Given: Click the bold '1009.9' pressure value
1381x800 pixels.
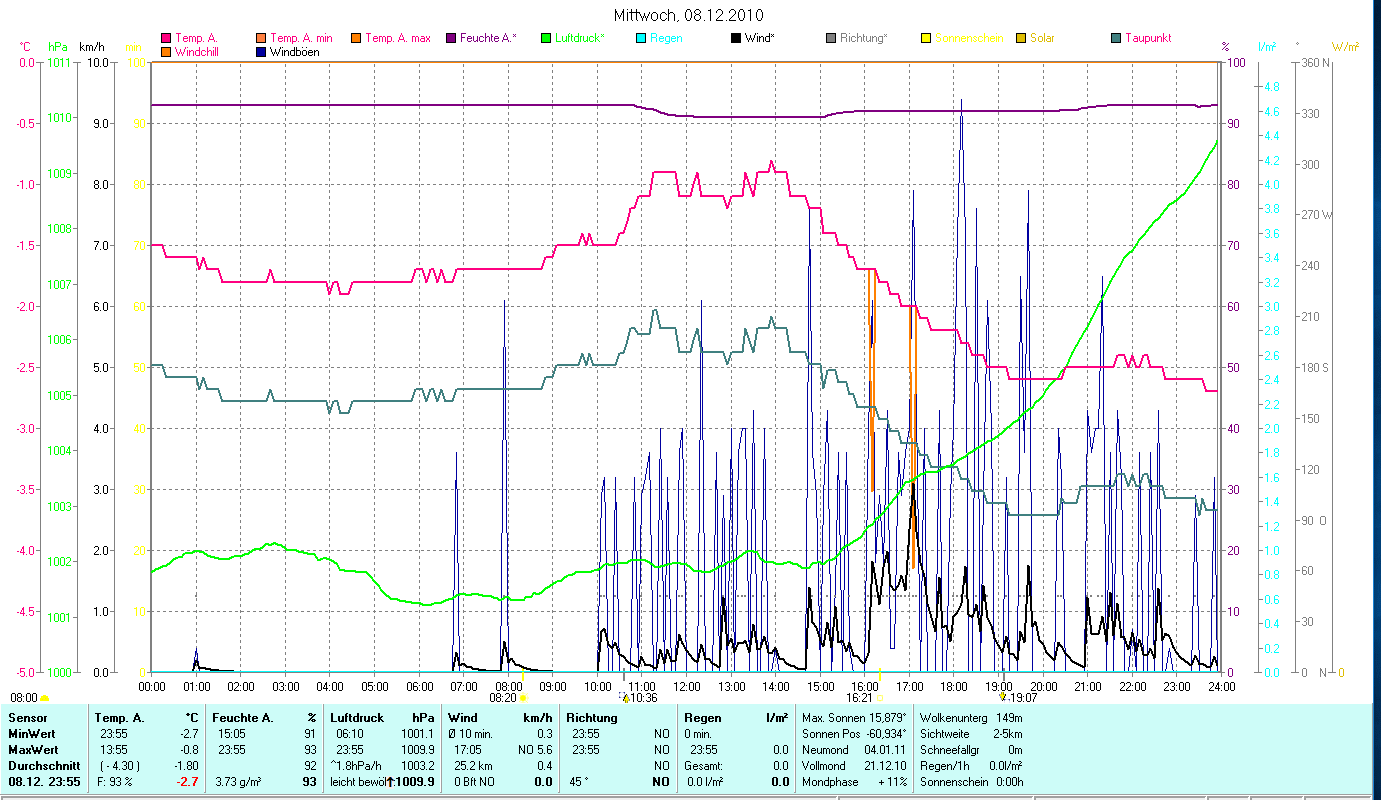Looking at the screenshot, I should coord(415,782).
